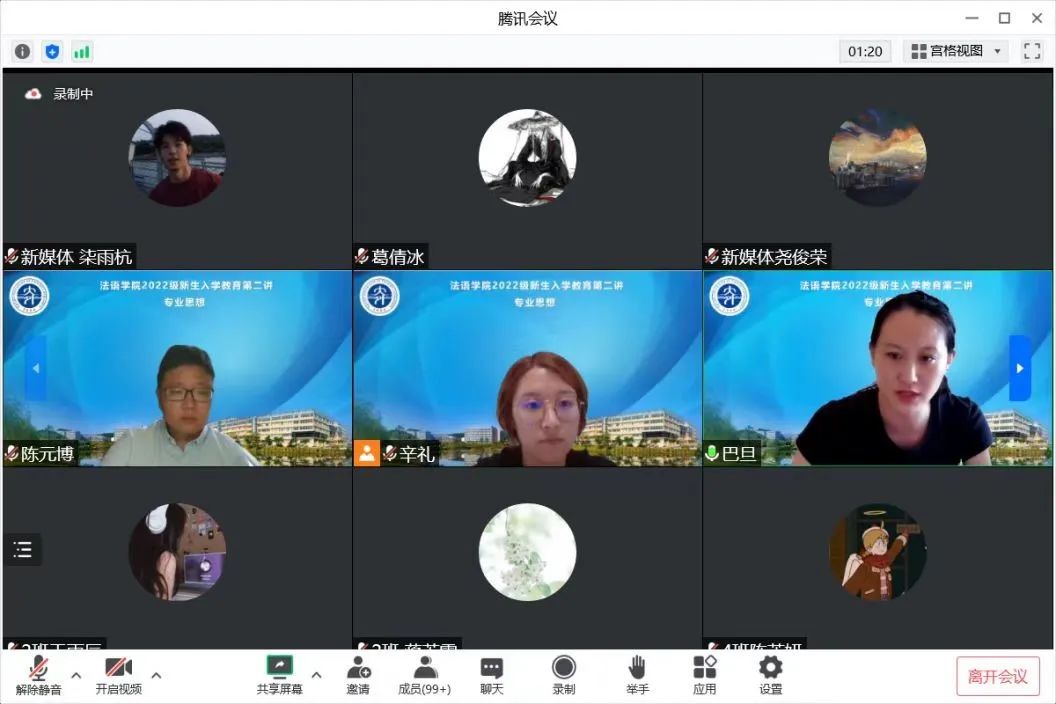
Task: Enter full screen mode
Action: (x=1032, y=51)
